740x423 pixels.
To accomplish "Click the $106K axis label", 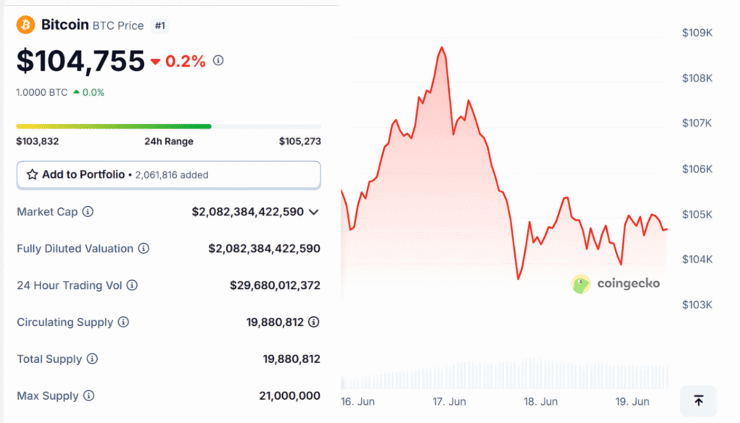I will click(697, 169).
